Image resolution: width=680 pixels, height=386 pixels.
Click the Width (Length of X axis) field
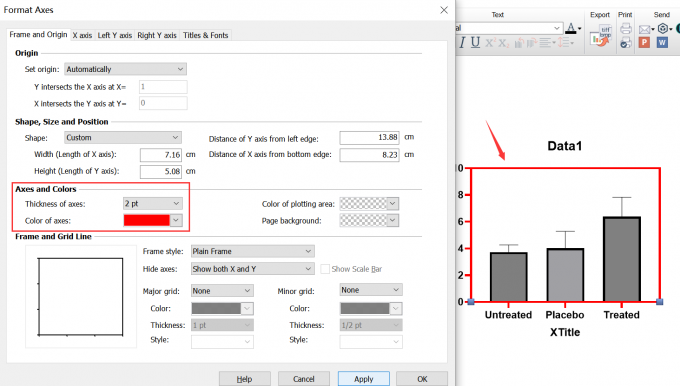click(161, 154)
